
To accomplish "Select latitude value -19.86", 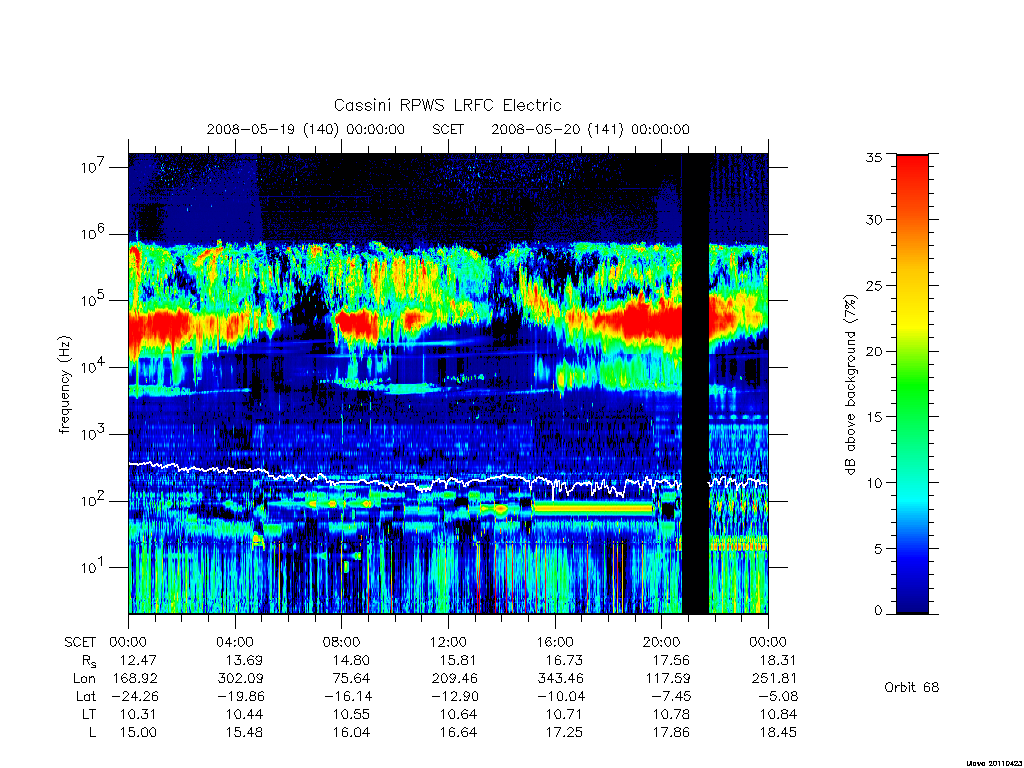I will click(x=240, y=696).
